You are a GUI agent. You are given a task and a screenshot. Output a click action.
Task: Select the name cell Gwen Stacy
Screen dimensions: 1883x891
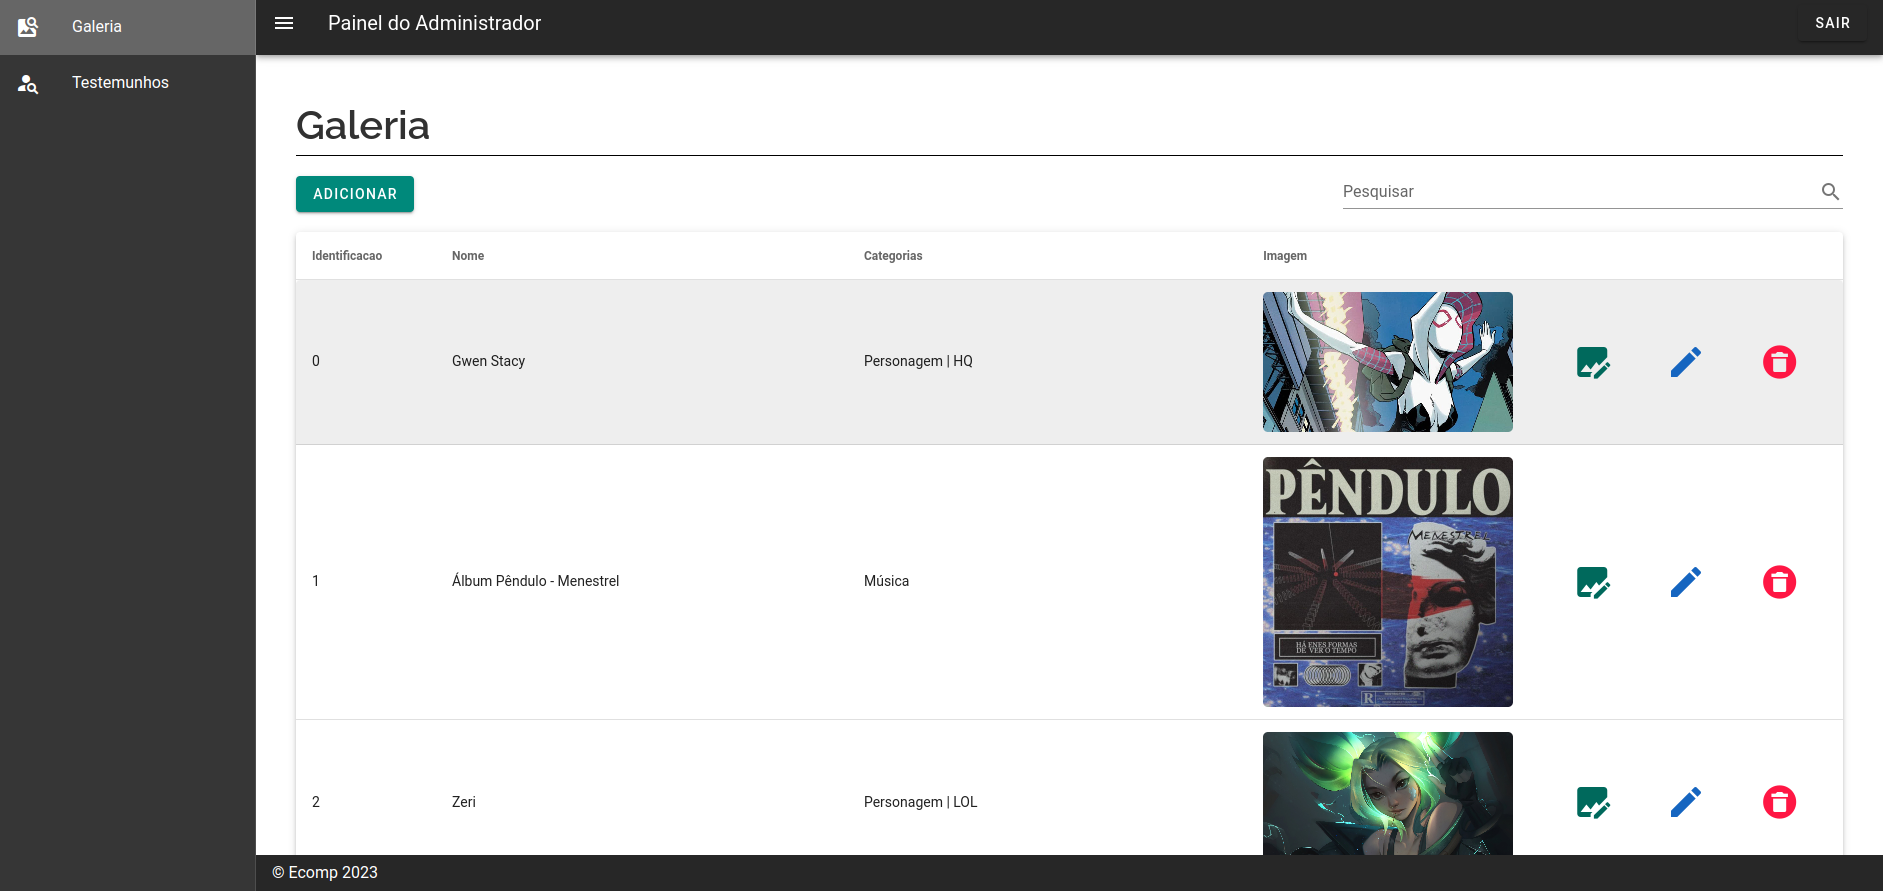click(488, 361)
